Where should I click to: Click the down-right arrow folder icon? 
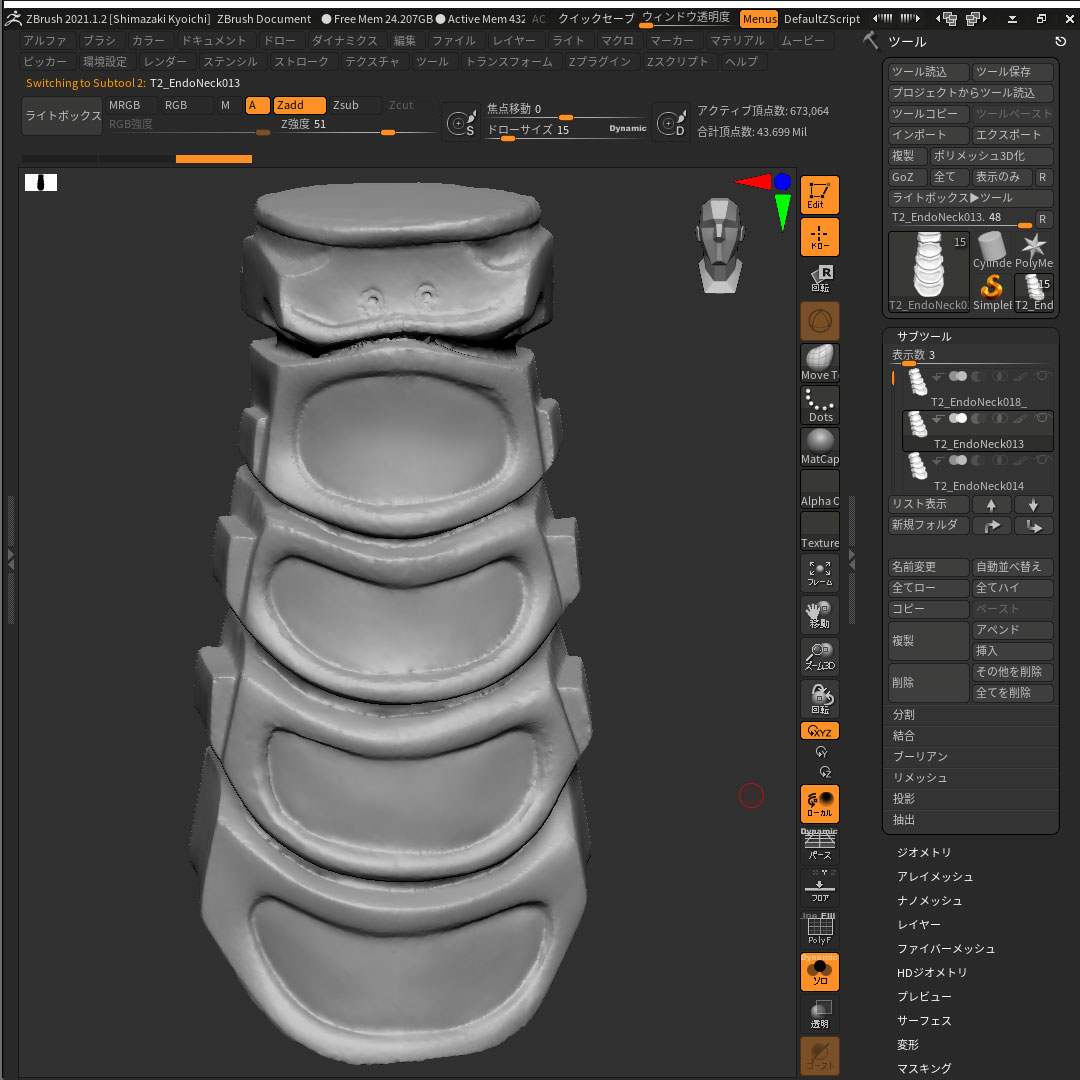coord(1032,526)
